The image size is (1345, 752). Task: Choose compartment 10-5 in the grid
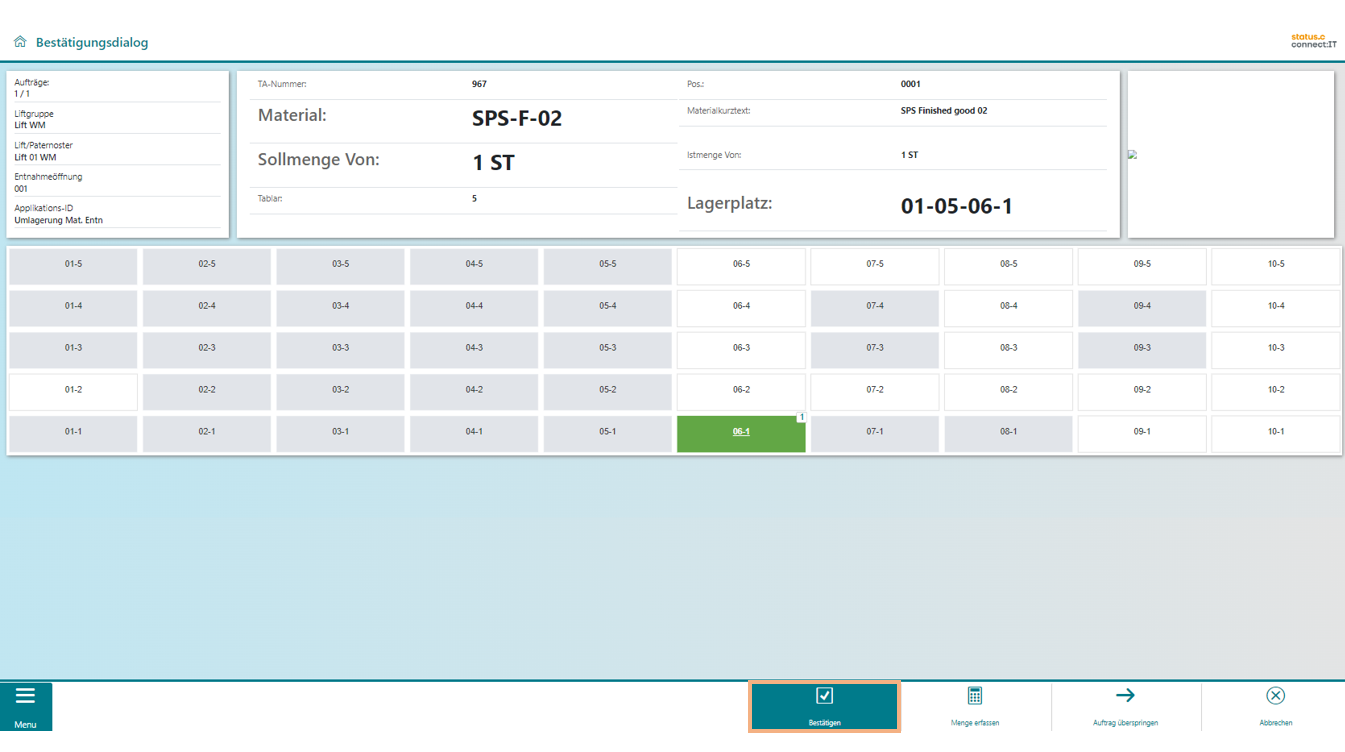click(x=1275, y=265)
